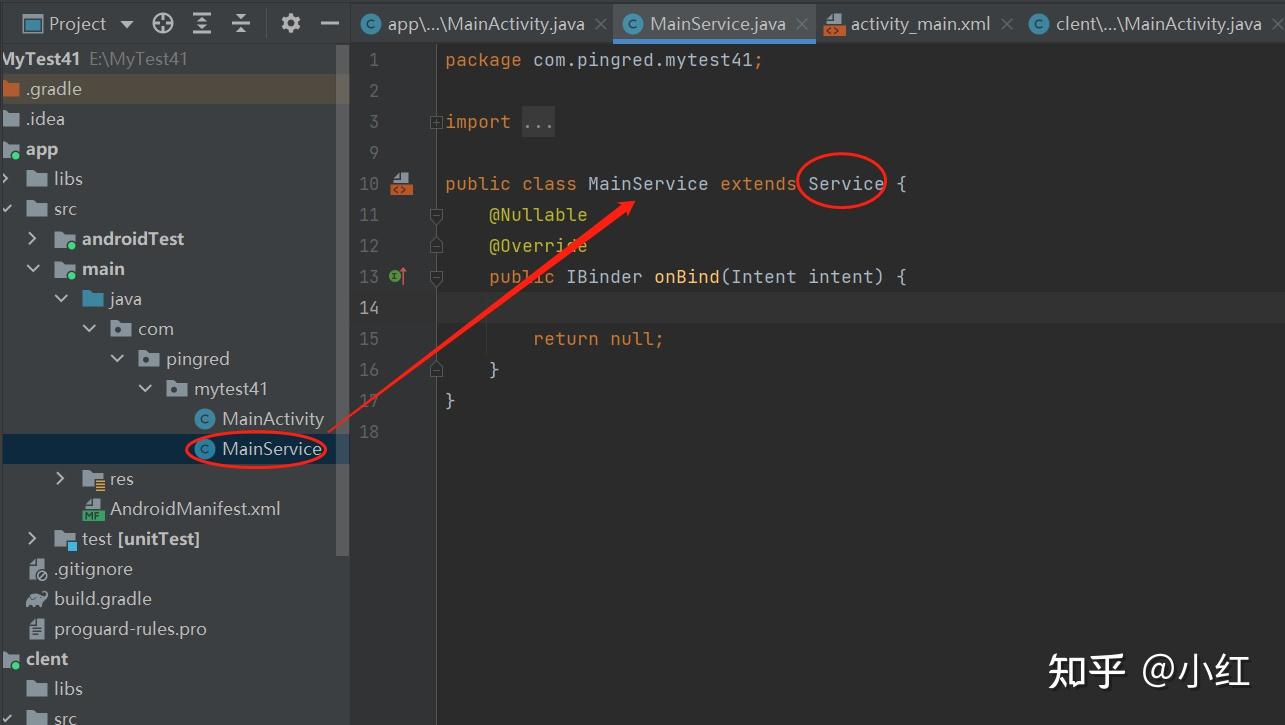1285x725 pixels.
Task: Select the main source folder
Action: point(103,269)
